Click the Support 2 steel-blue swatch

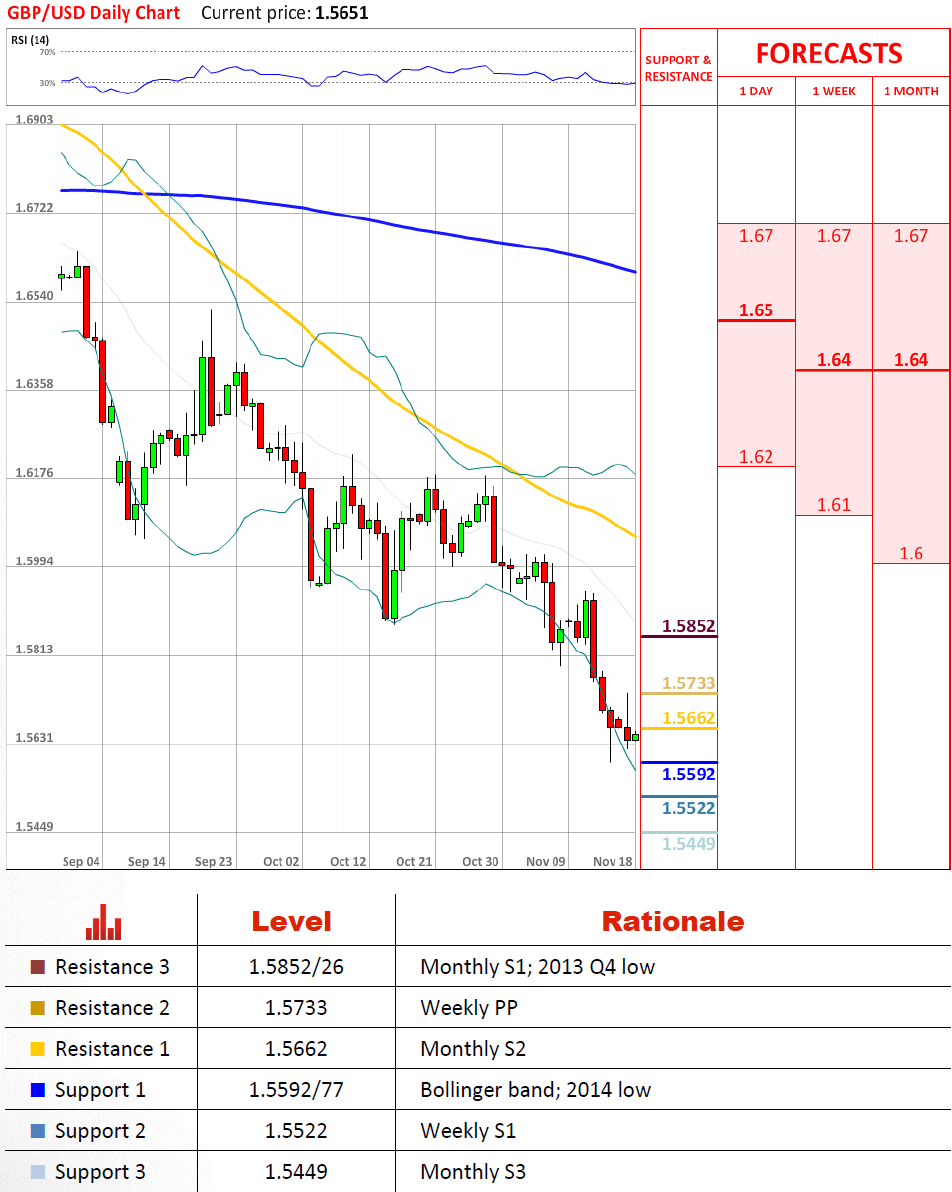pos(37,1131)
